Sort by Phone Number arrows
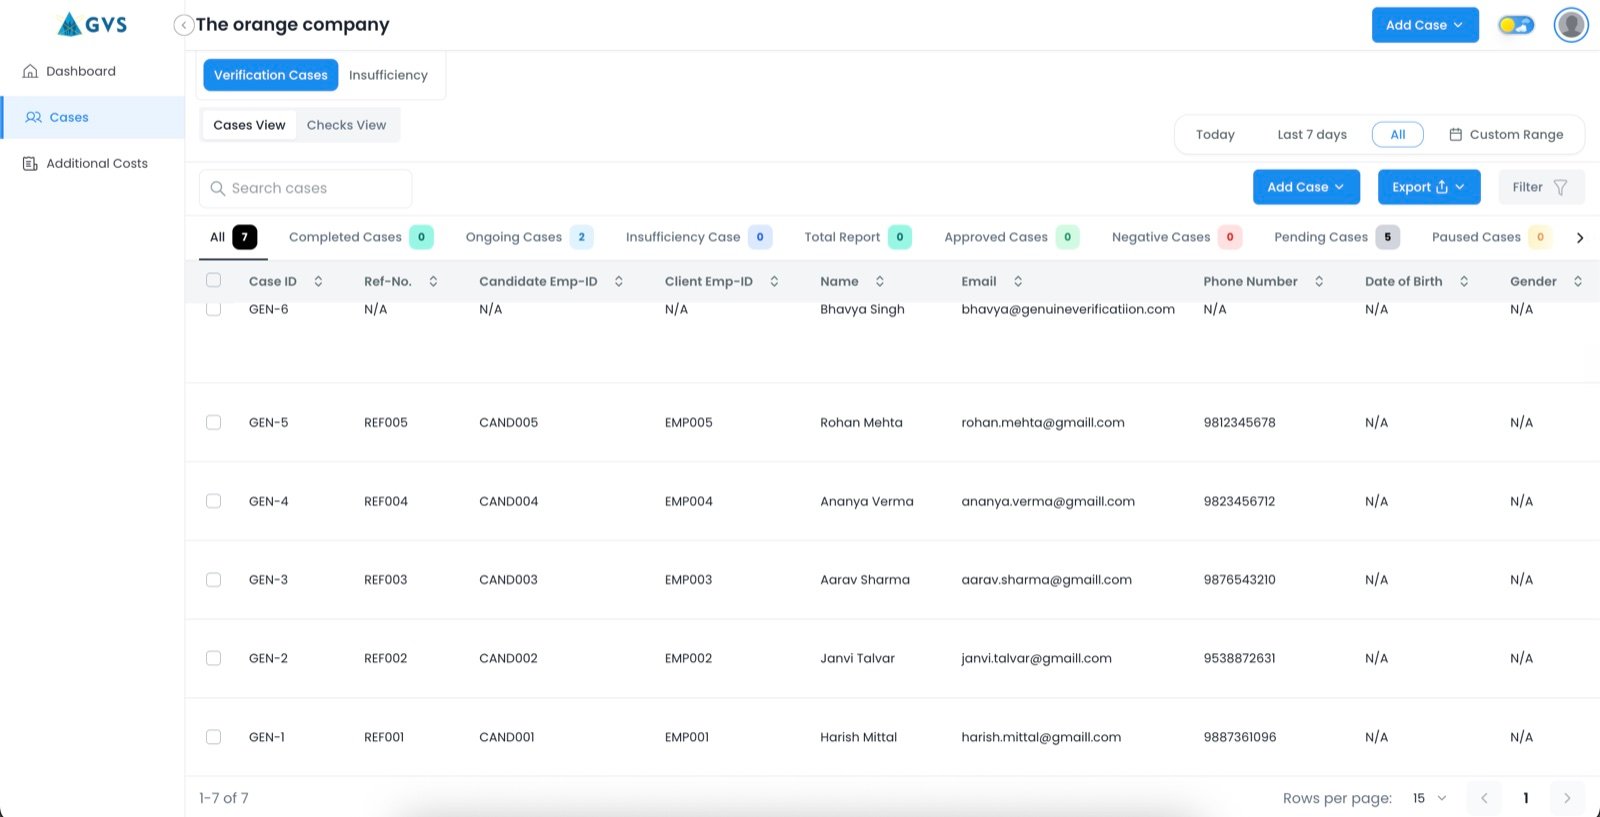Screen dimensions: 1600x817 [x=1319, y=281]
